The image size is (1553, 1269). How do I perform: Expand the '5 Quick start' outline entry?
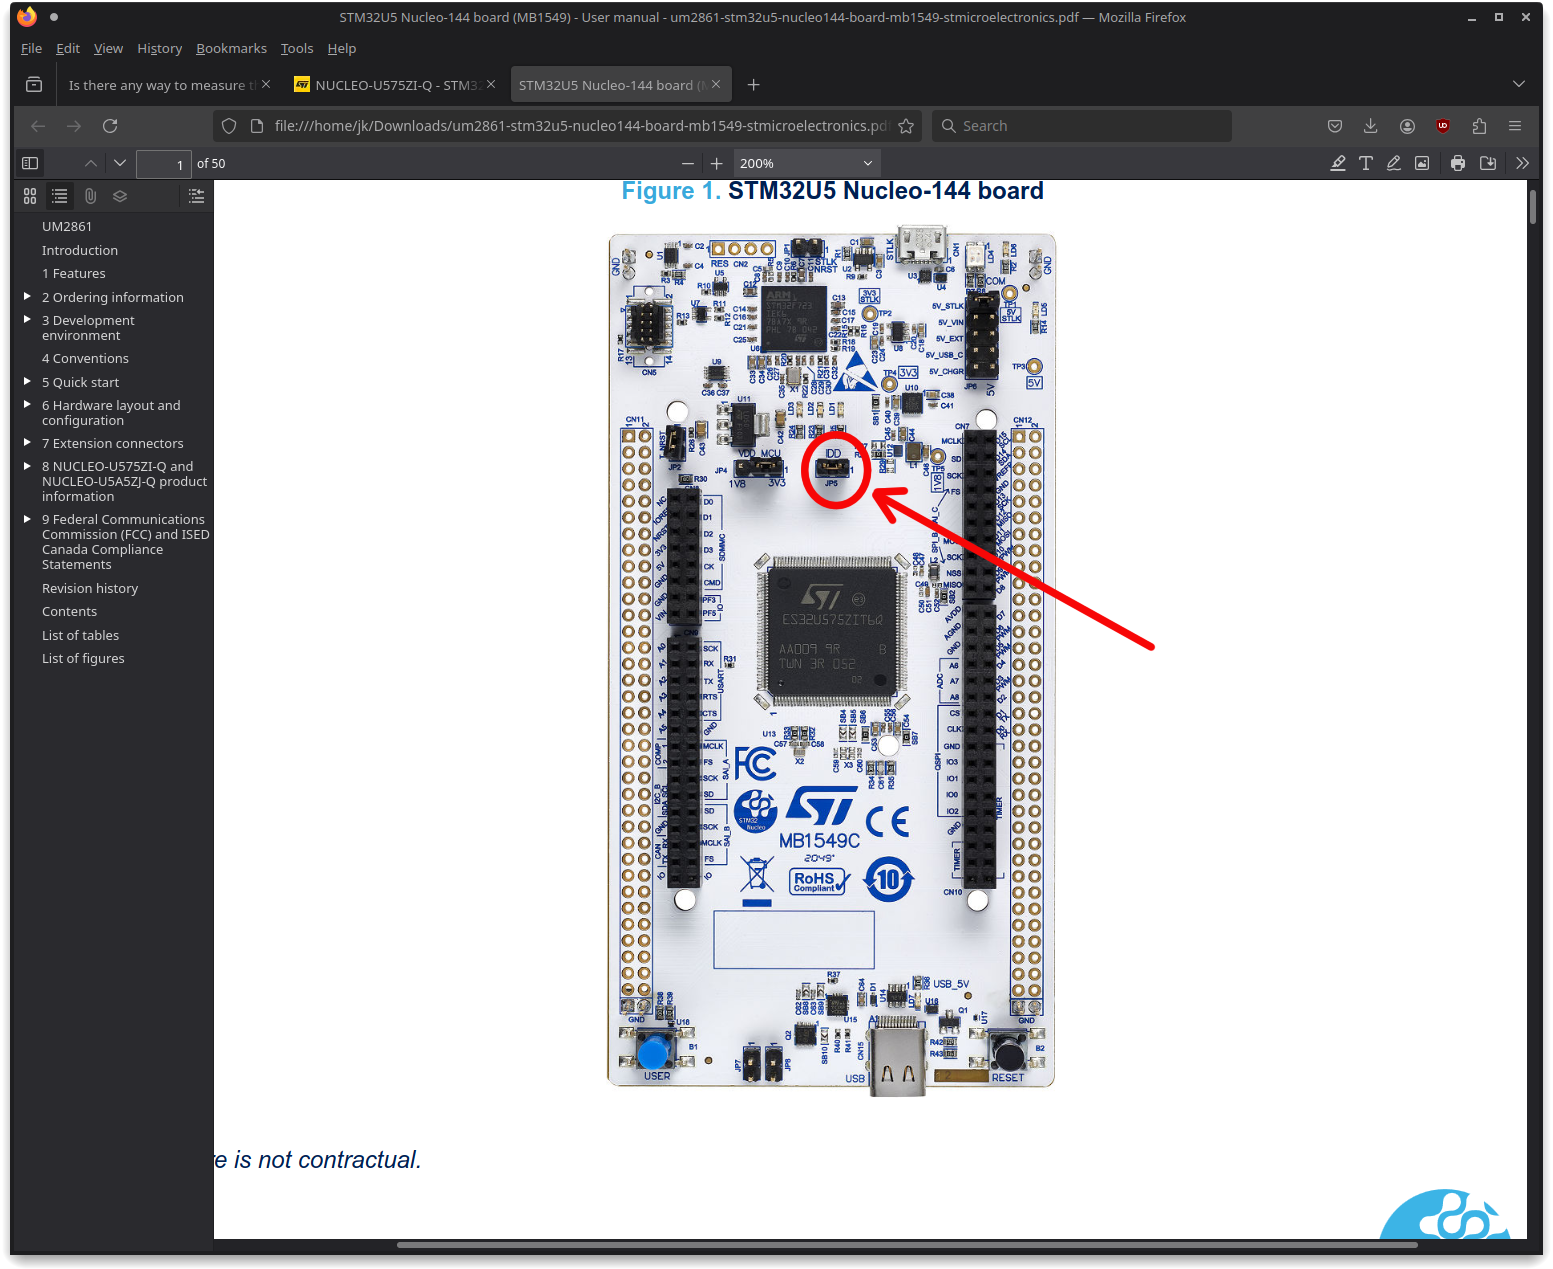point(27,381)
